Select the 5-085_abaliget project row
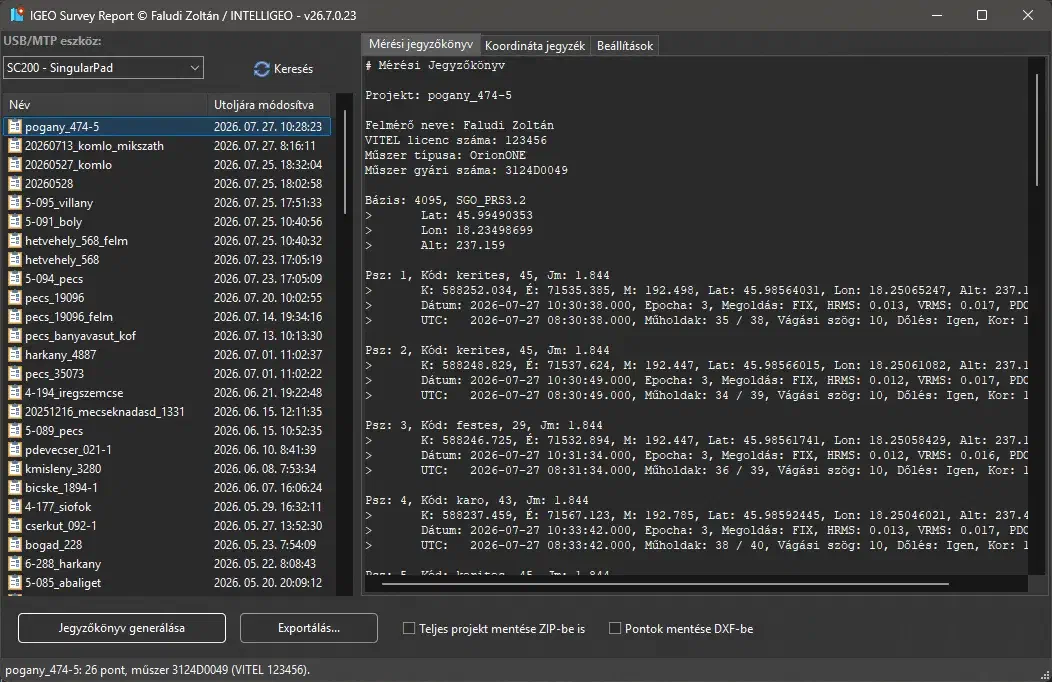The height and width of the screenshot is (682, 1052). (x=167, y=583)
